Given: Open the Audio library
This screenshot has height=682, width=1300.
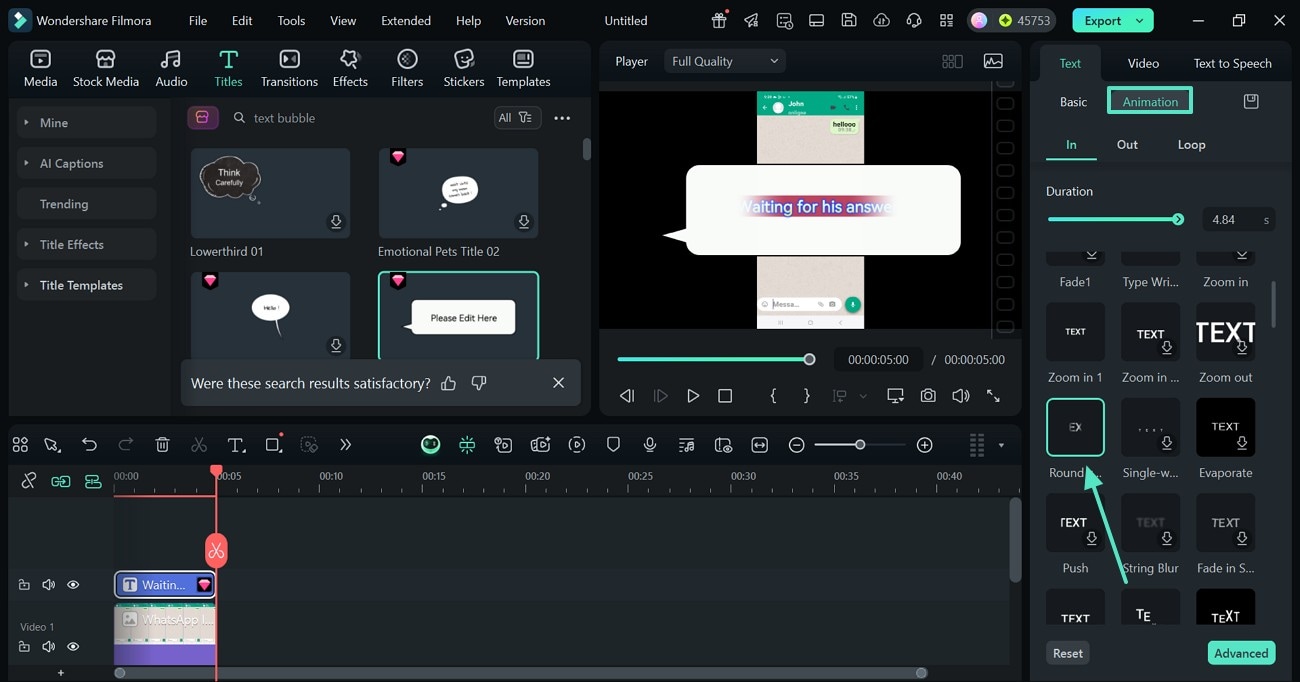Looking at the screenshot, I should point(171,69).
